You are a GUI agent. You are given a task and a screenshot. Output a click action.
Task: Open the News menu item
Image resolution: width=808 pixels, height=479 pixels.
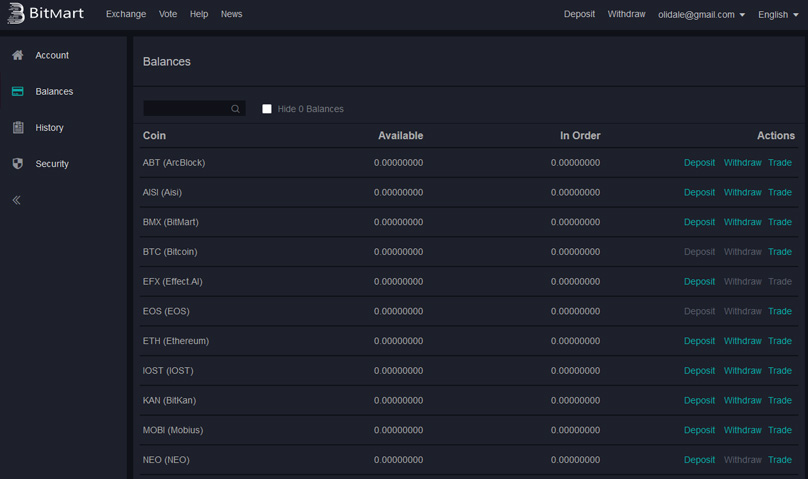click(231, 14)
